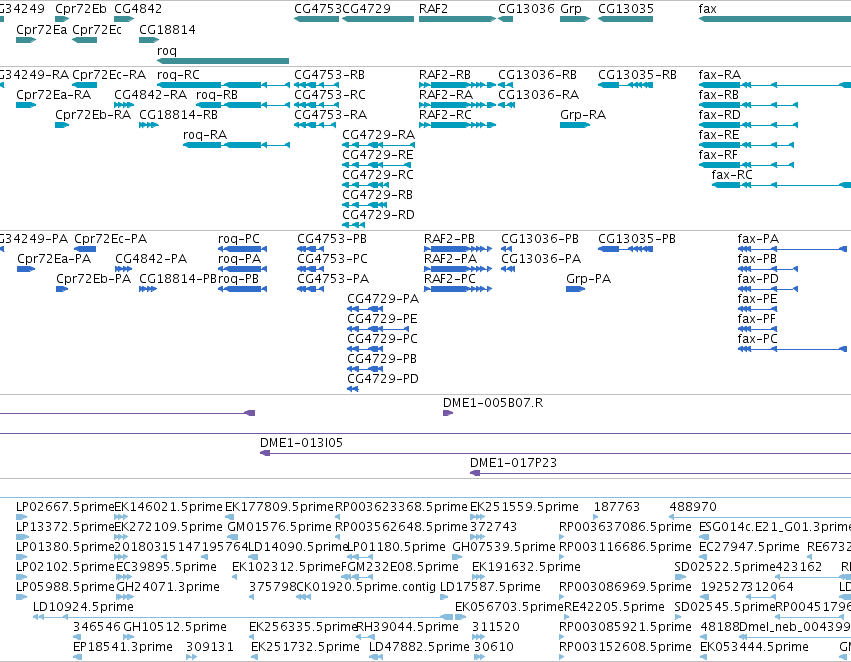Click protein roq-PB label
The height and width of the screenshot is (662, 851).
point(238,279)
